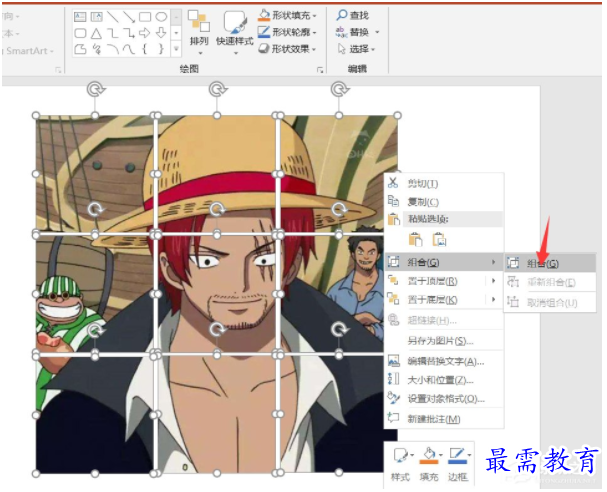Screen dimensions: 607x492
Task: Click 填充 fill button in mini toolbar
Action: pos(430,465)
